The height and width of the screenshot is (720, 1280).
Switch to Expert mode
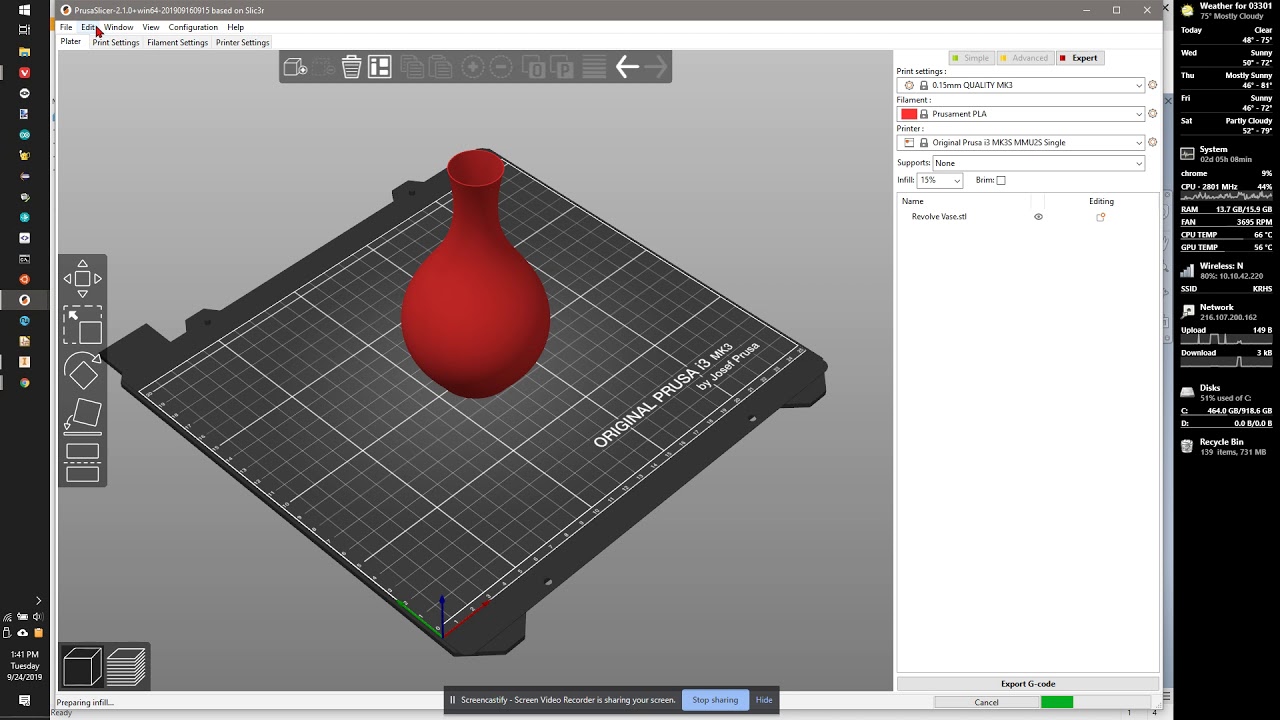1080,58
